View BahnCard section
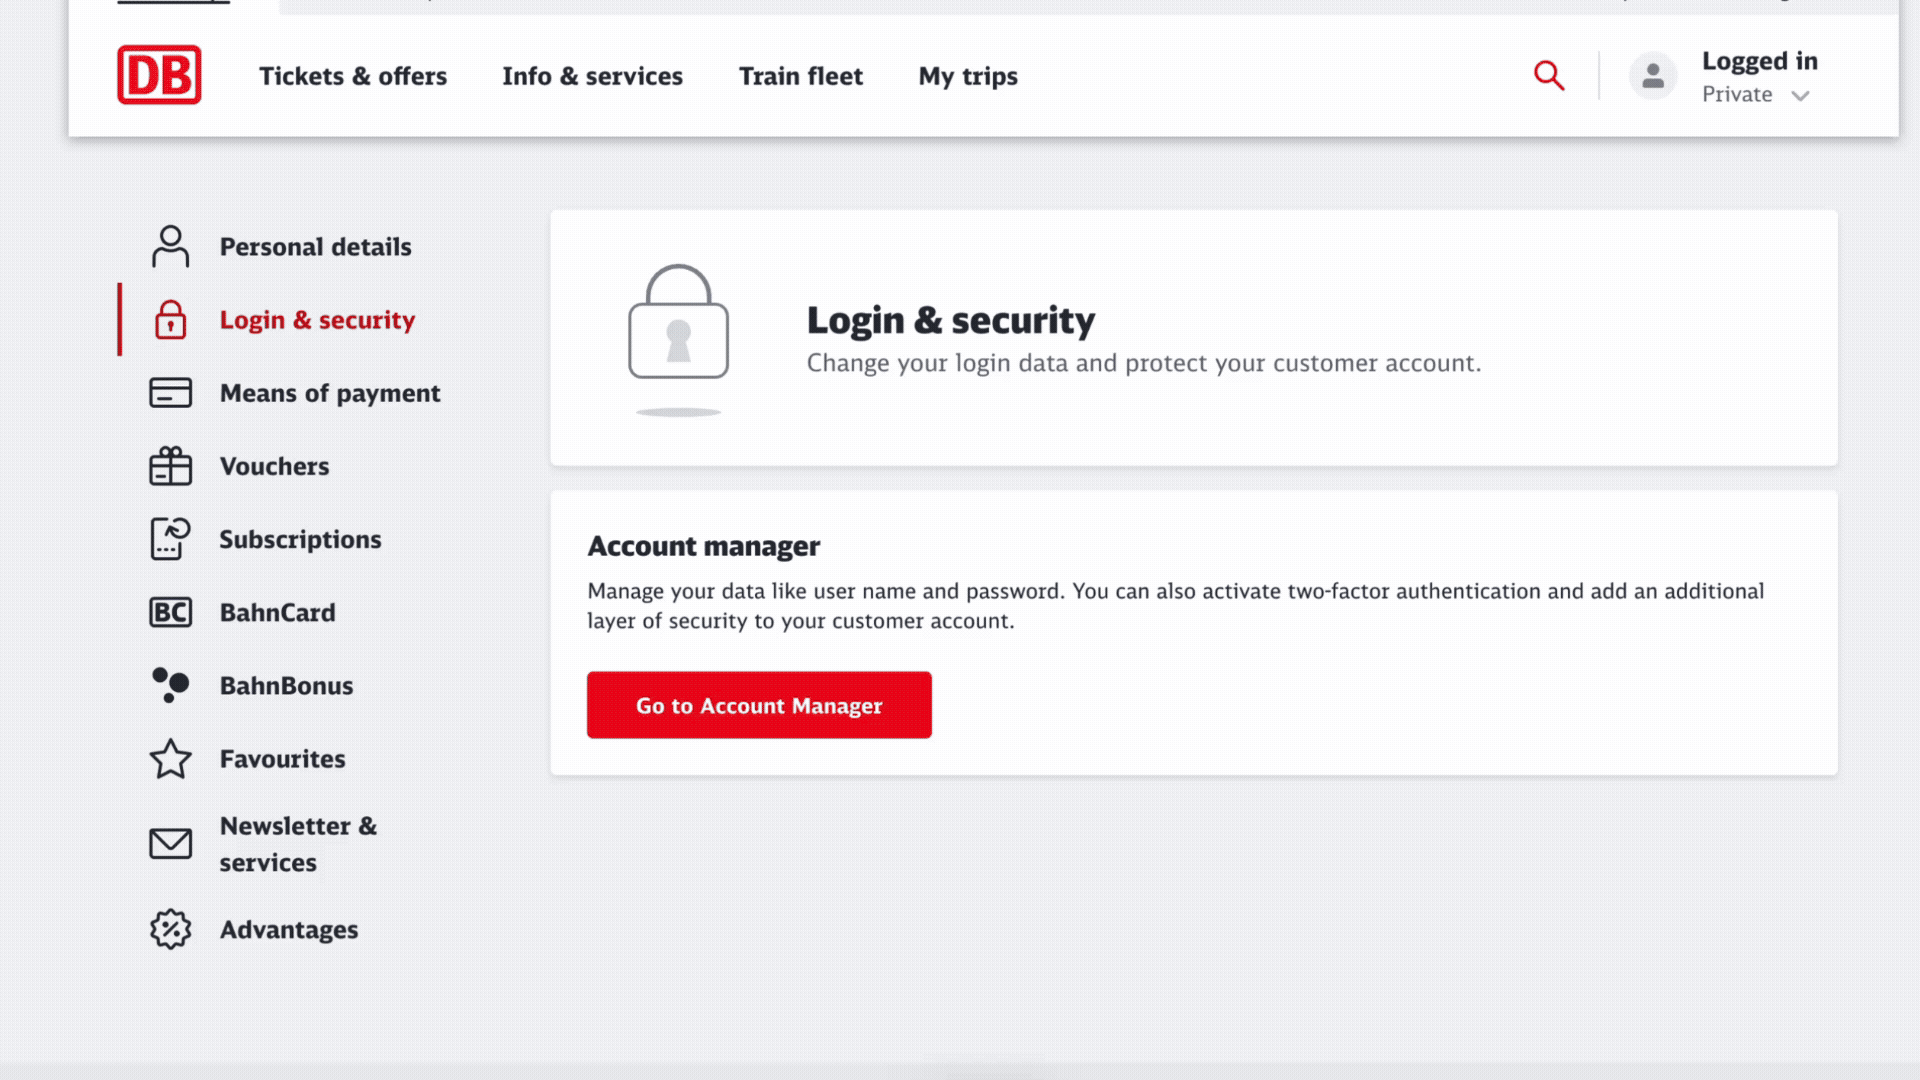 click(x=277, y=612)
